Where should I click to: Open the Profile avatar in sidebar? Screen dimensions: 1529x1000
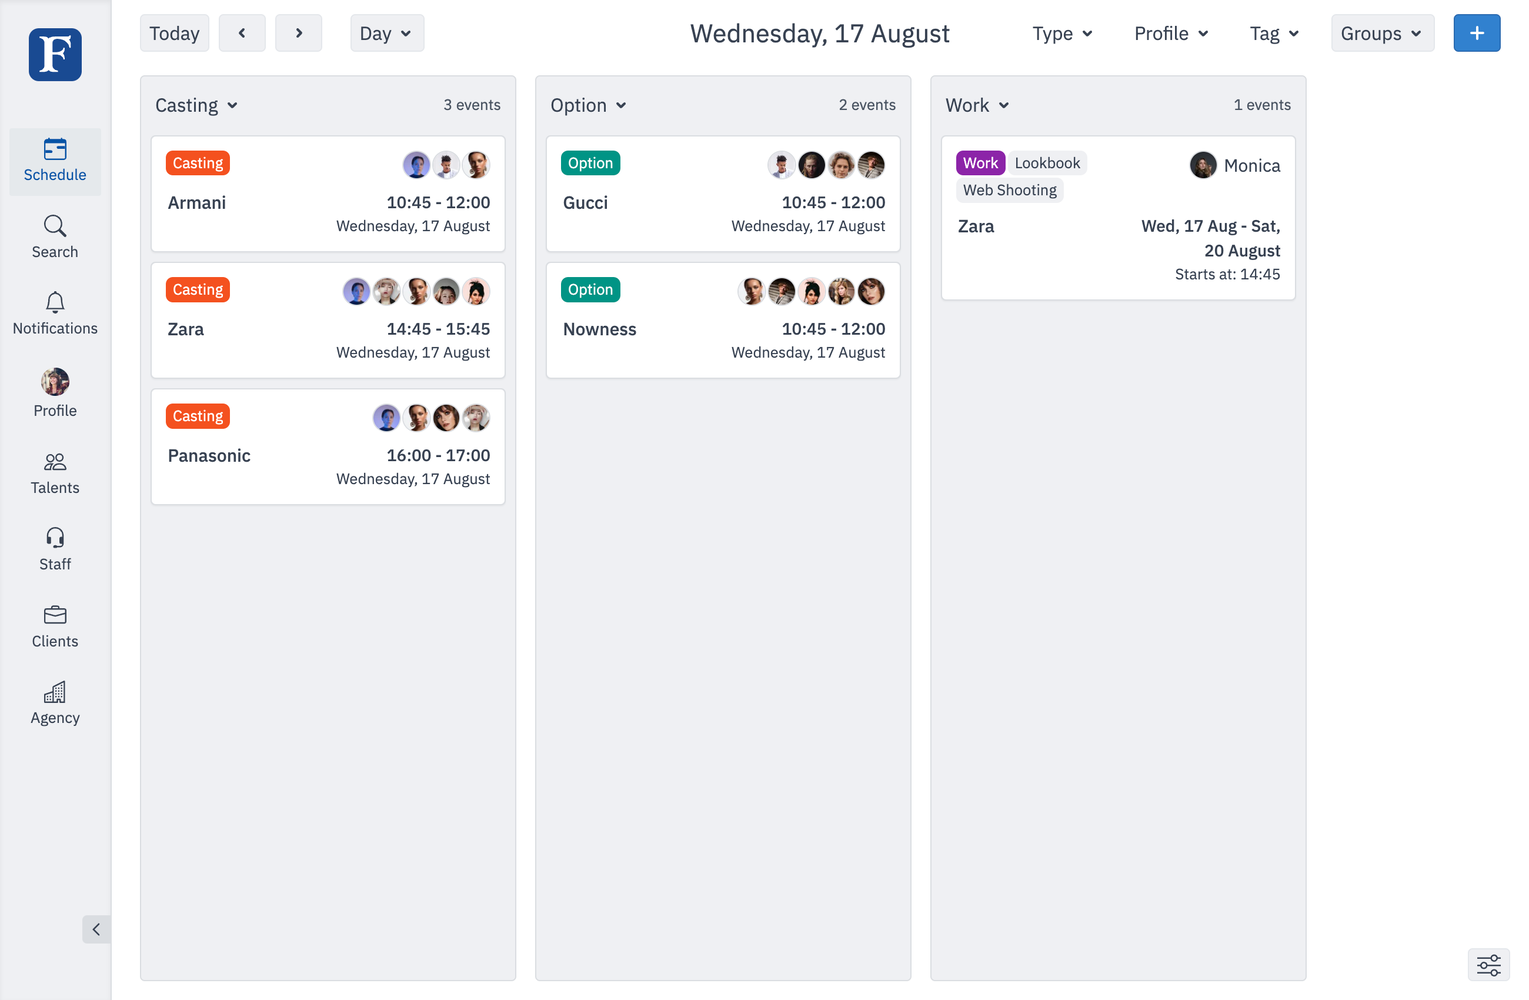[x=55, y=382]
